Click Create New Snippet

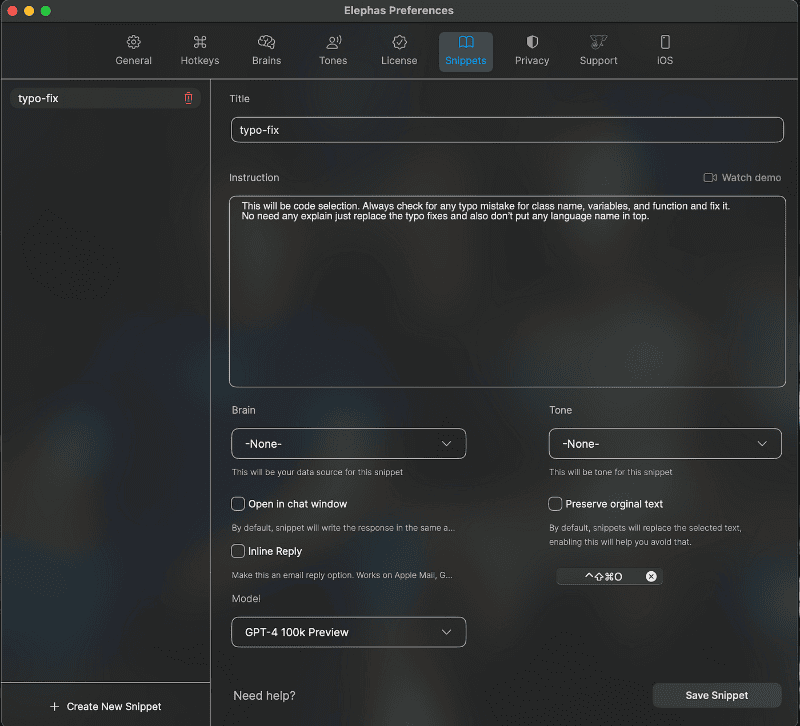tap(105, 706)
